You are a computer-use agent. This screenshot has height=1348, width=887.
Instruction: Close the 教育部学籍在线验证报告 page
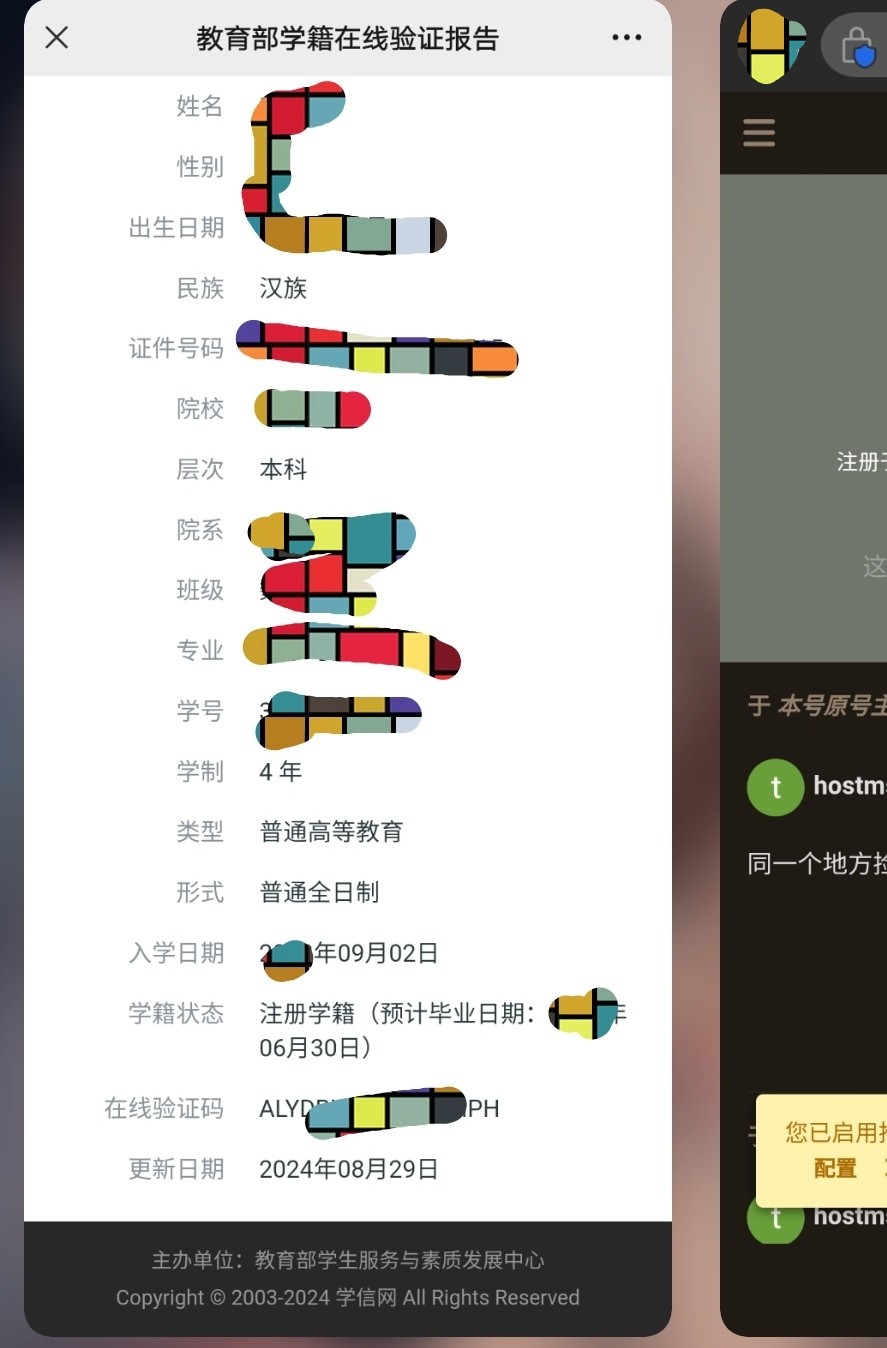click(x=57, y=38)
